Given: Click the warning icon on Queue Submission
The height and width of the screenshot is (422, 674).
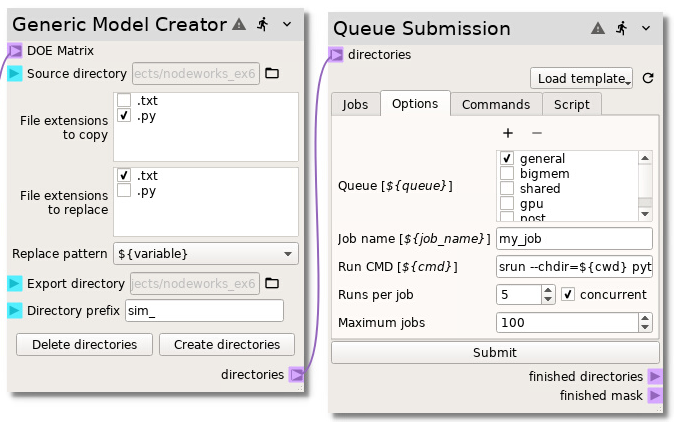Looking at the screenshot, I should [x=598, y=29].
